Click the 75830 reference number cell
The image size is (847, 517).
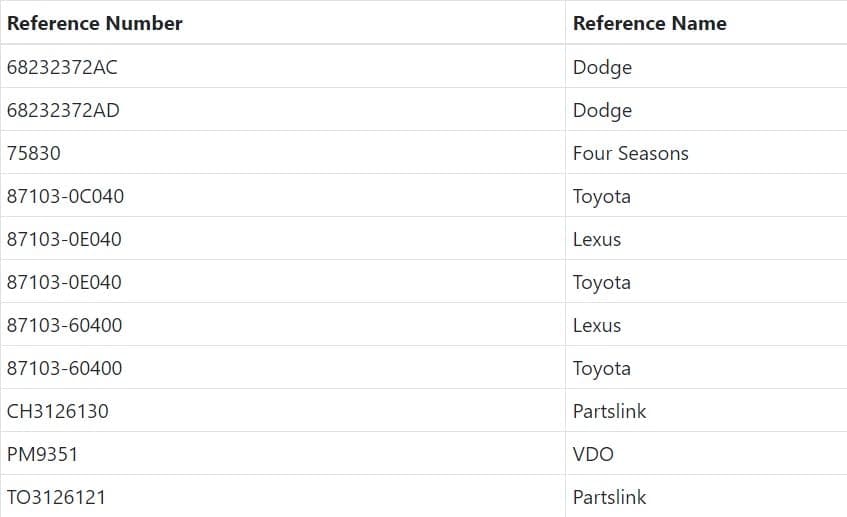pos(34,154)
